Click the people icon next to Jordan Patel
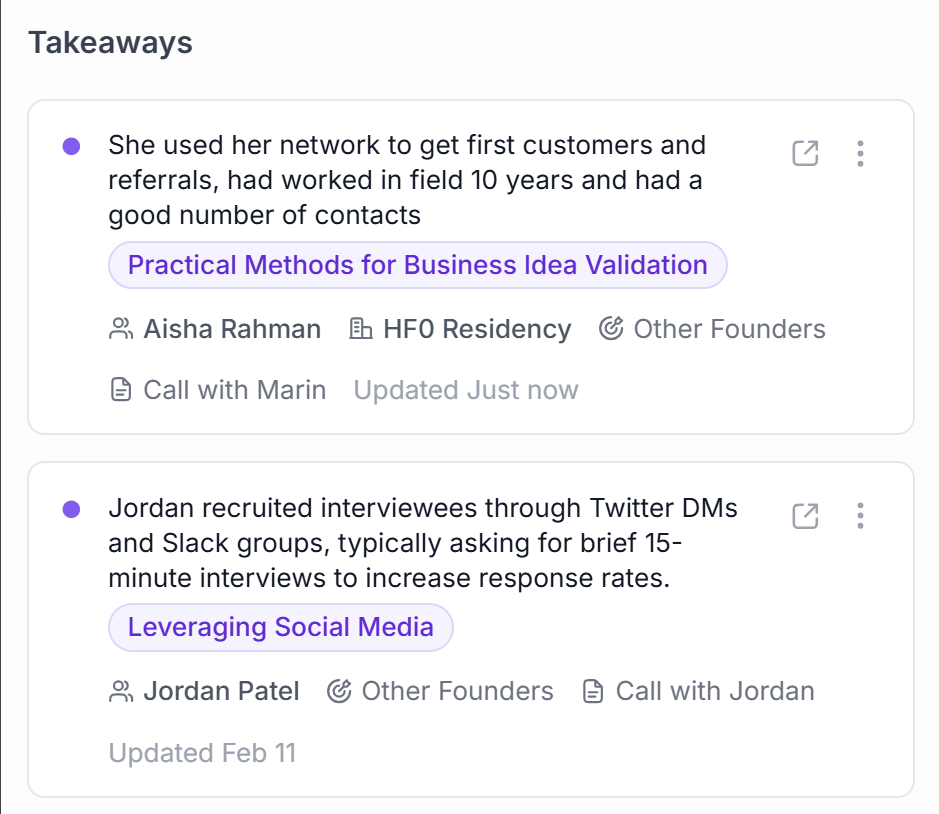This screenshot has height=814, width=939. pos(121,691)
